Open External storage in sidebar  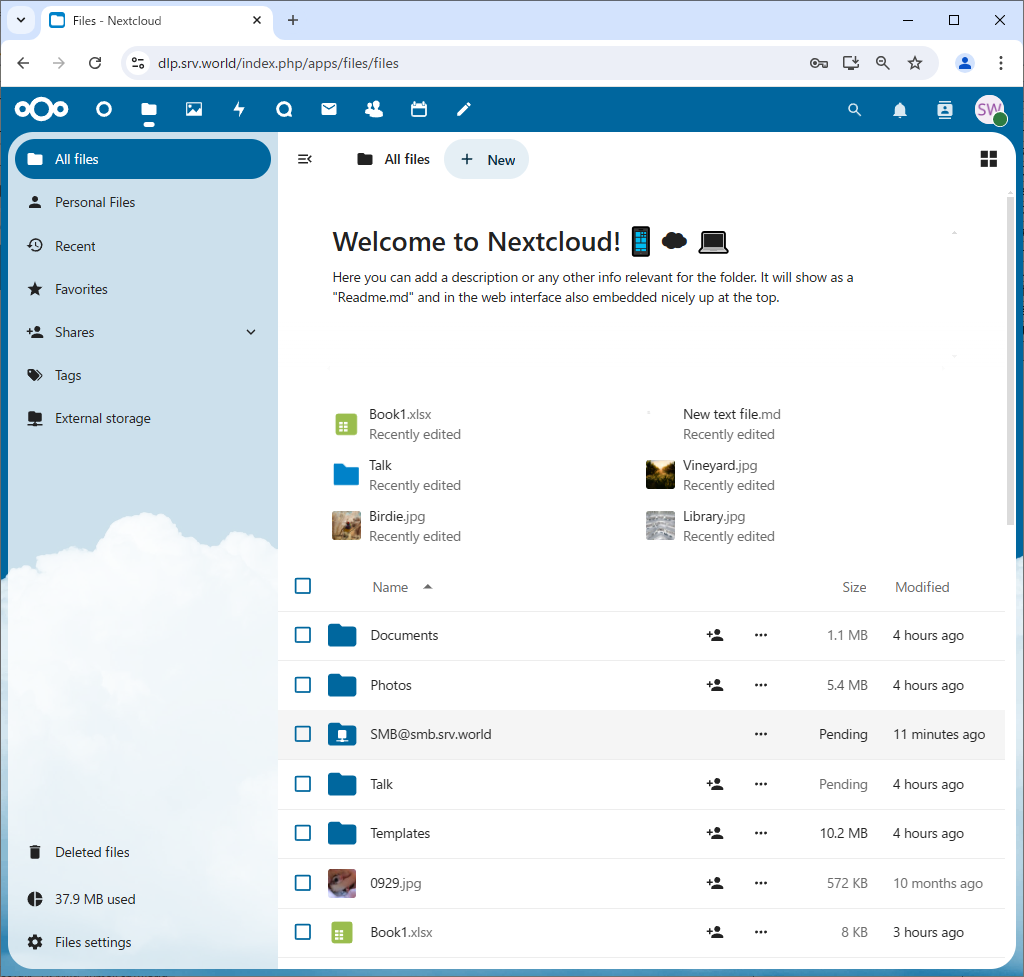point(102,418)
